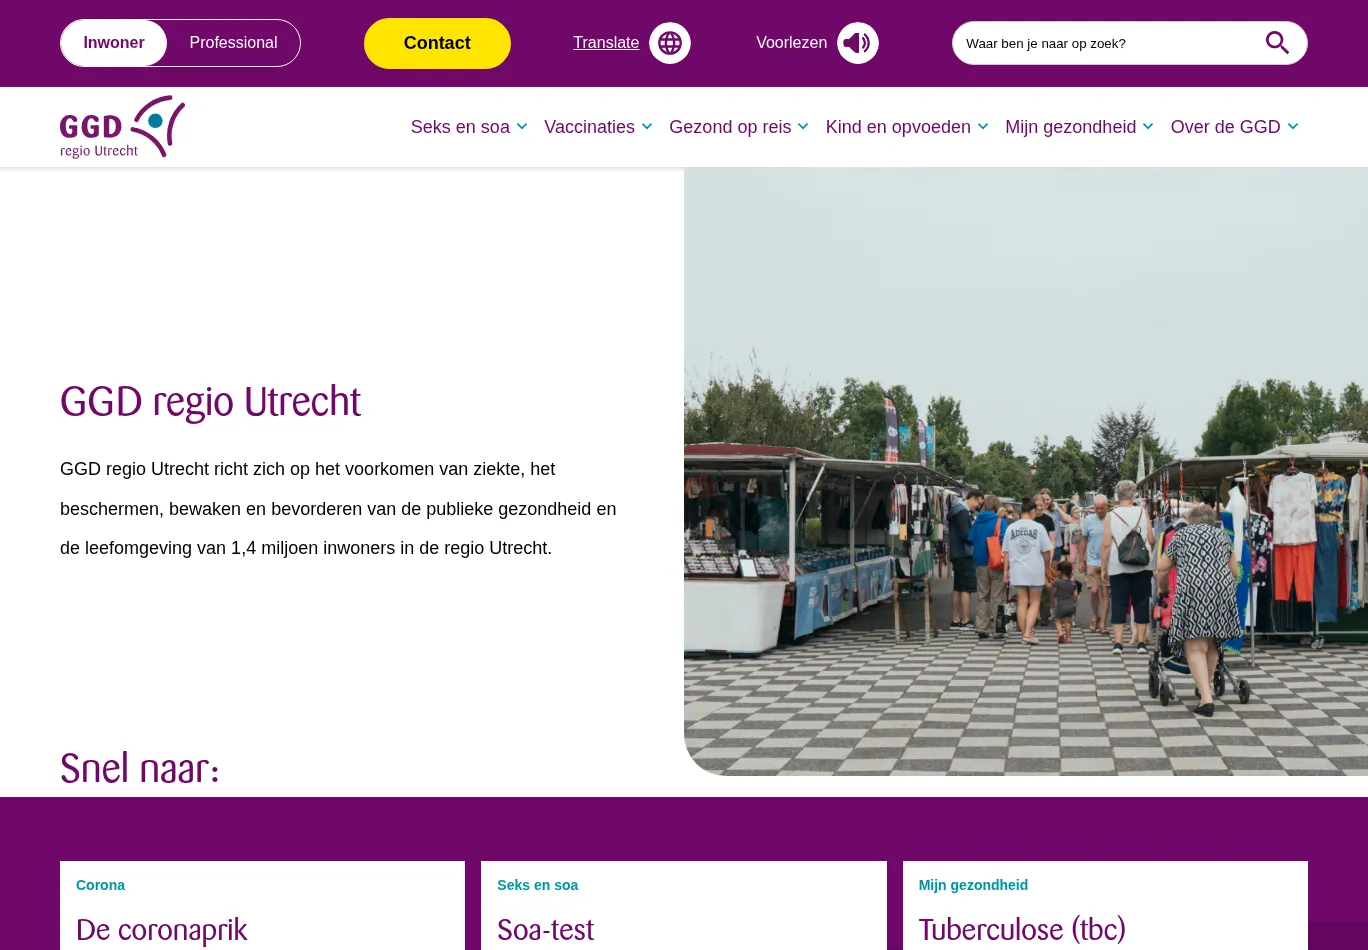Expand the Gezond op reis chevron
Screen dimensions: 1368x950
[803, 127]
